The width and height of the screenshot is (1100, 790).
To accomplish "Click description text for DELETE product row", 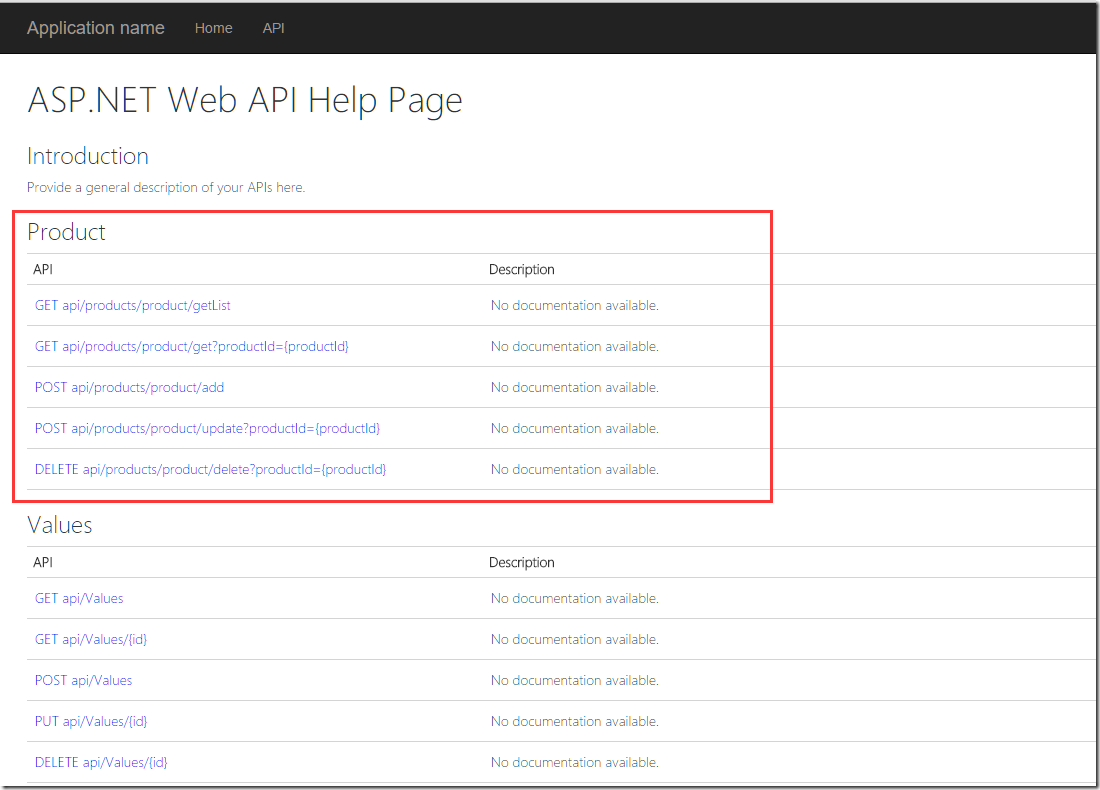I will pyautogui.click(x=575, y=469).
